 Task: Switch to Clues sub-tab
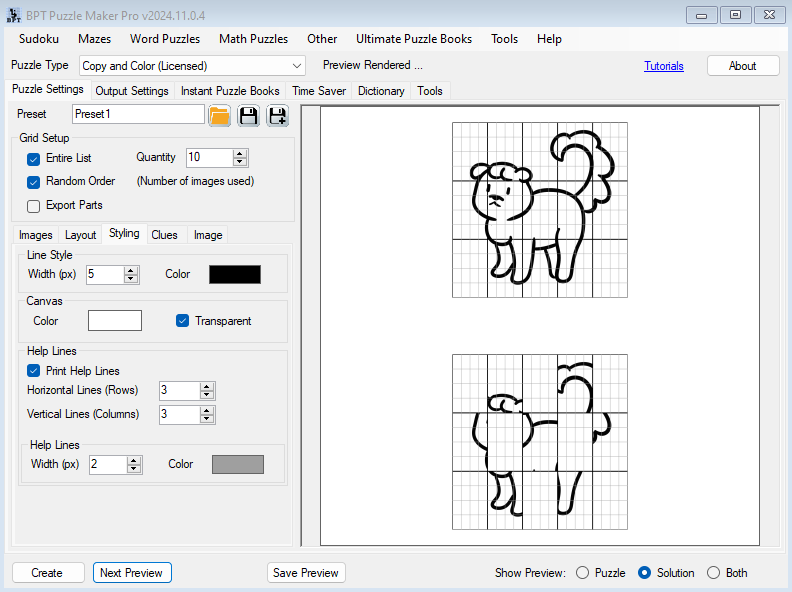[164, 235]
